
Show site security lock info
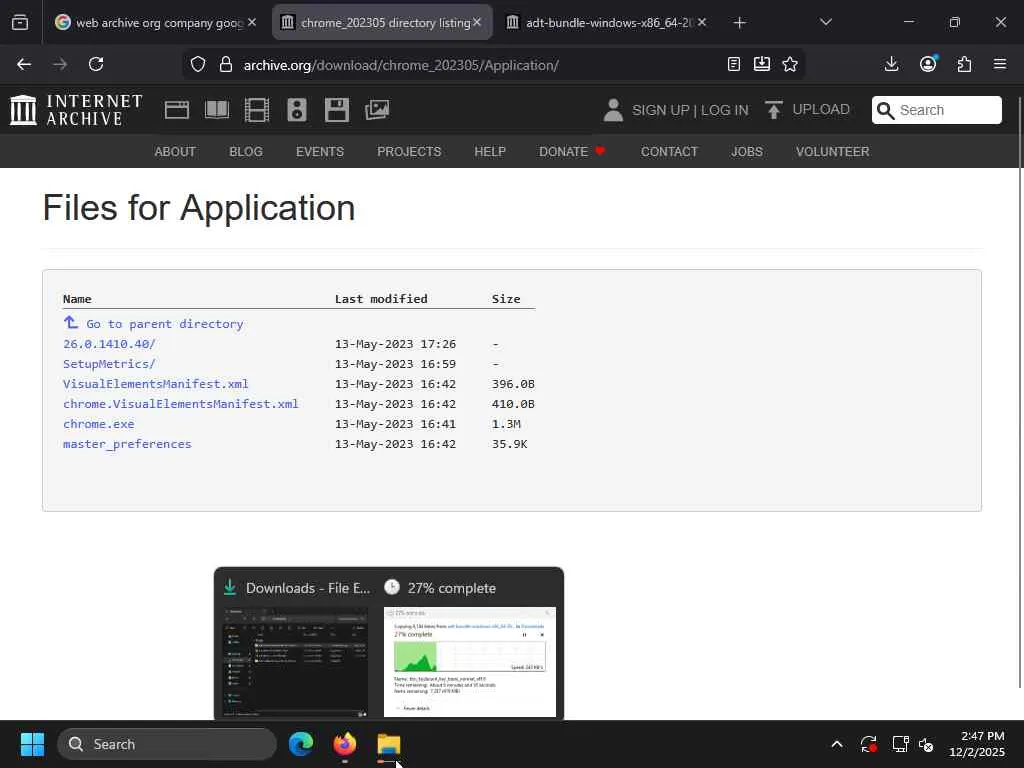[226, 64]
